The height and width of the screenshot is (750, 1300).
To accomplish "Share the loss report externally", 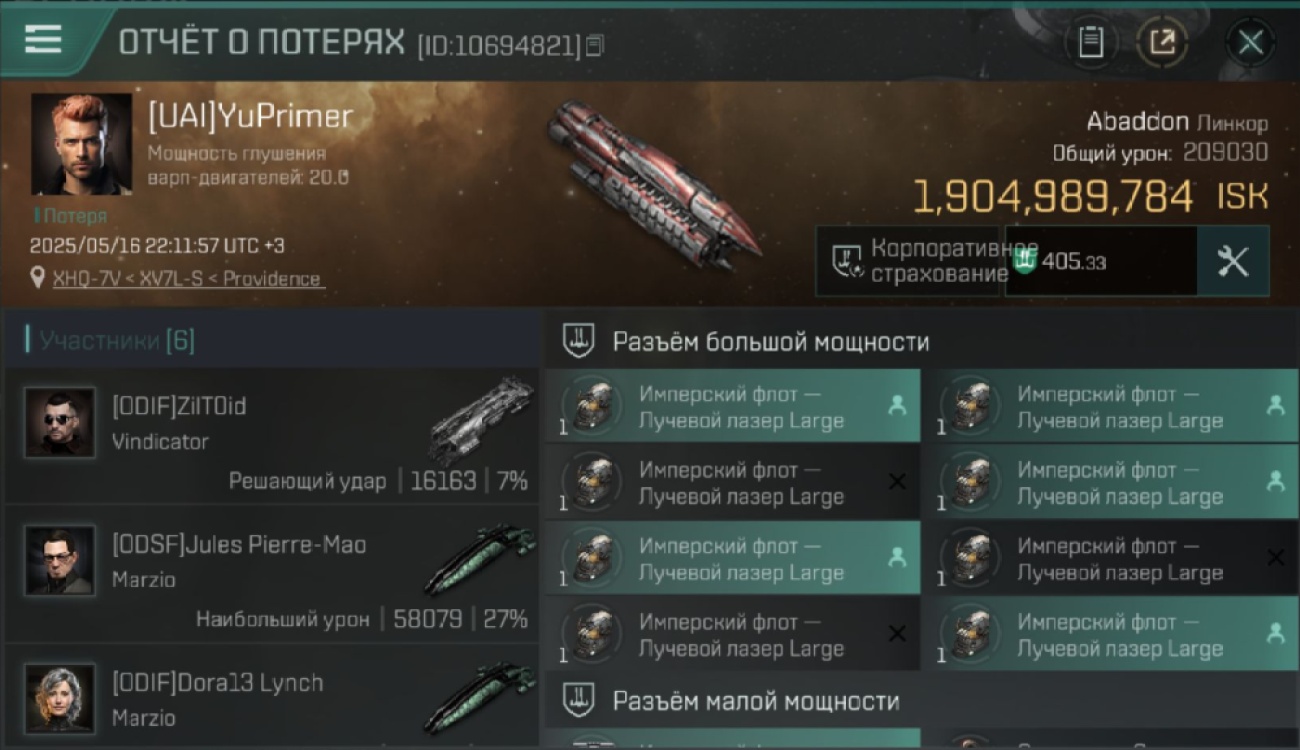I will pos(1161,42).
